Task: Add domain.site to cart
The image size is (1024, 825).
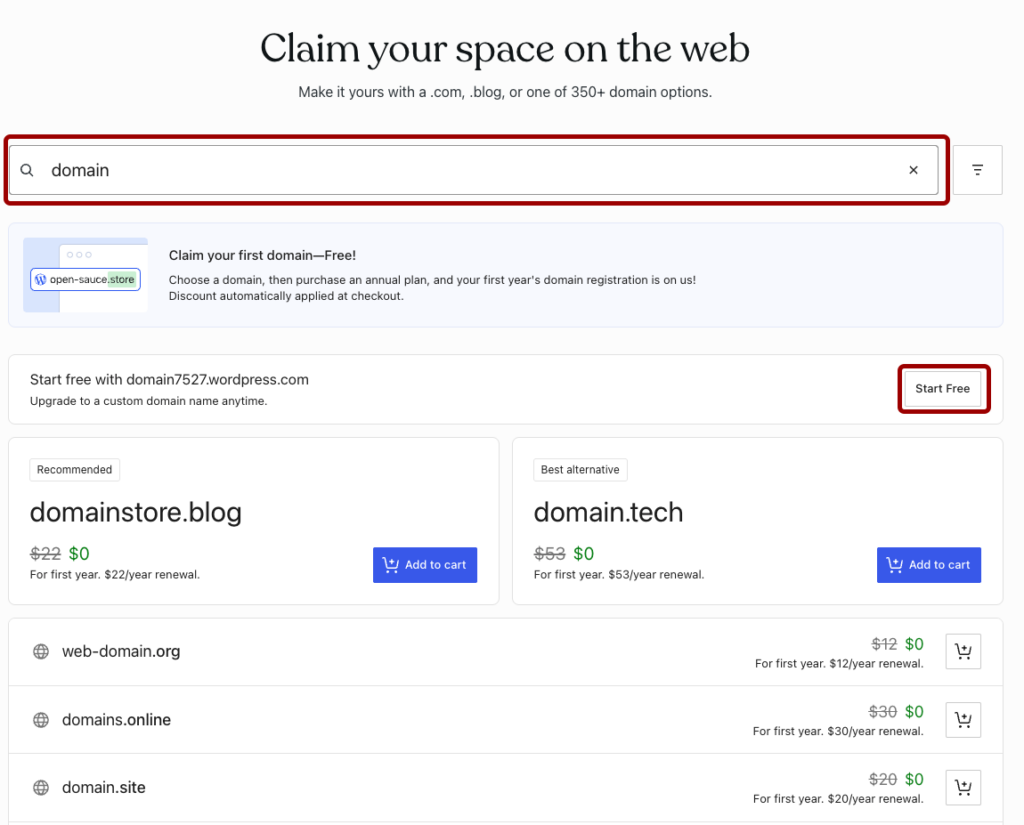Action: pyautogui.click(x=963, y=787)
